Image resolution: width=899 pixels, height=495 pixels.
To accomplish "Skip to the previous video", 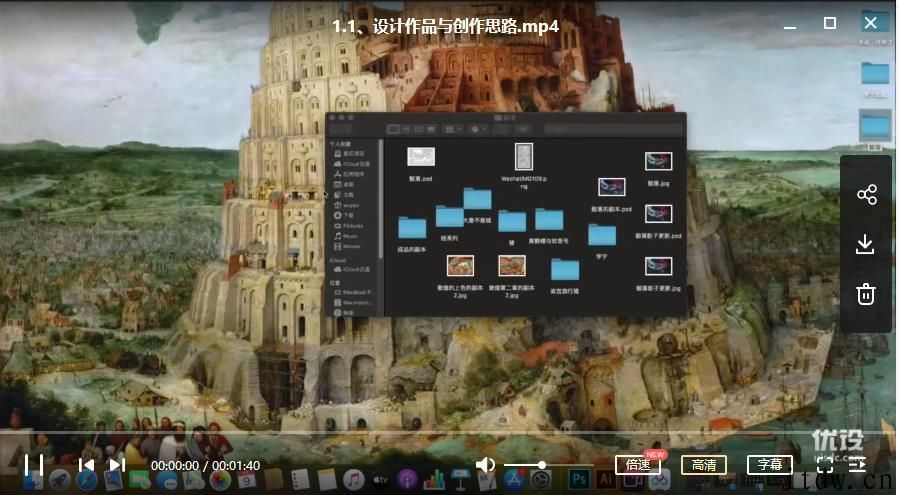I will pos(87,465).
